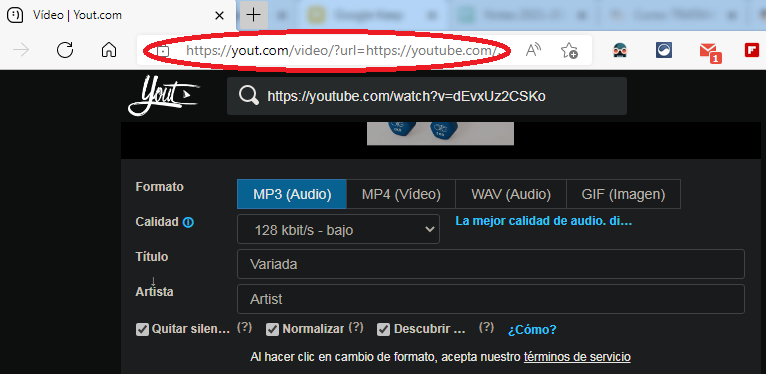
Task: Select MP3 (Audio) format
Action: click(x=292, y=194)
